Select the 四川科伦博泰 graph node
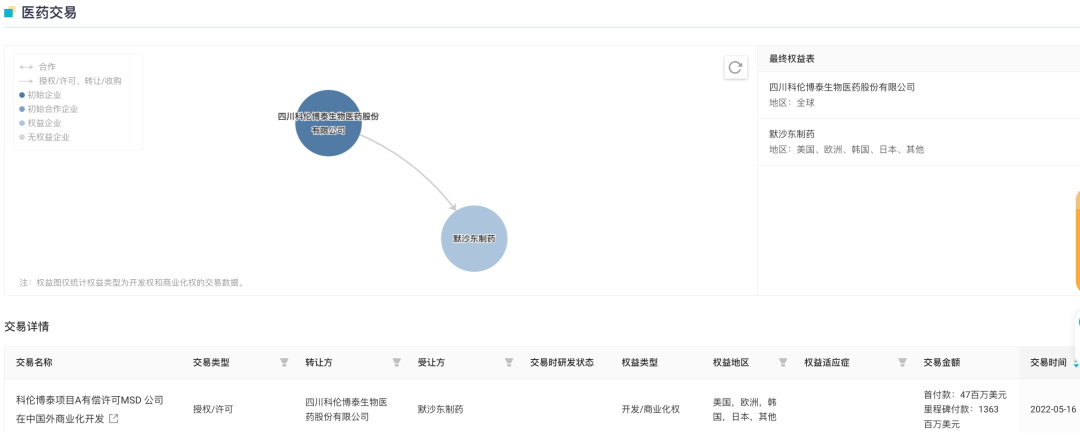This screenshot has width=1080, height=433. coord(329,123)
